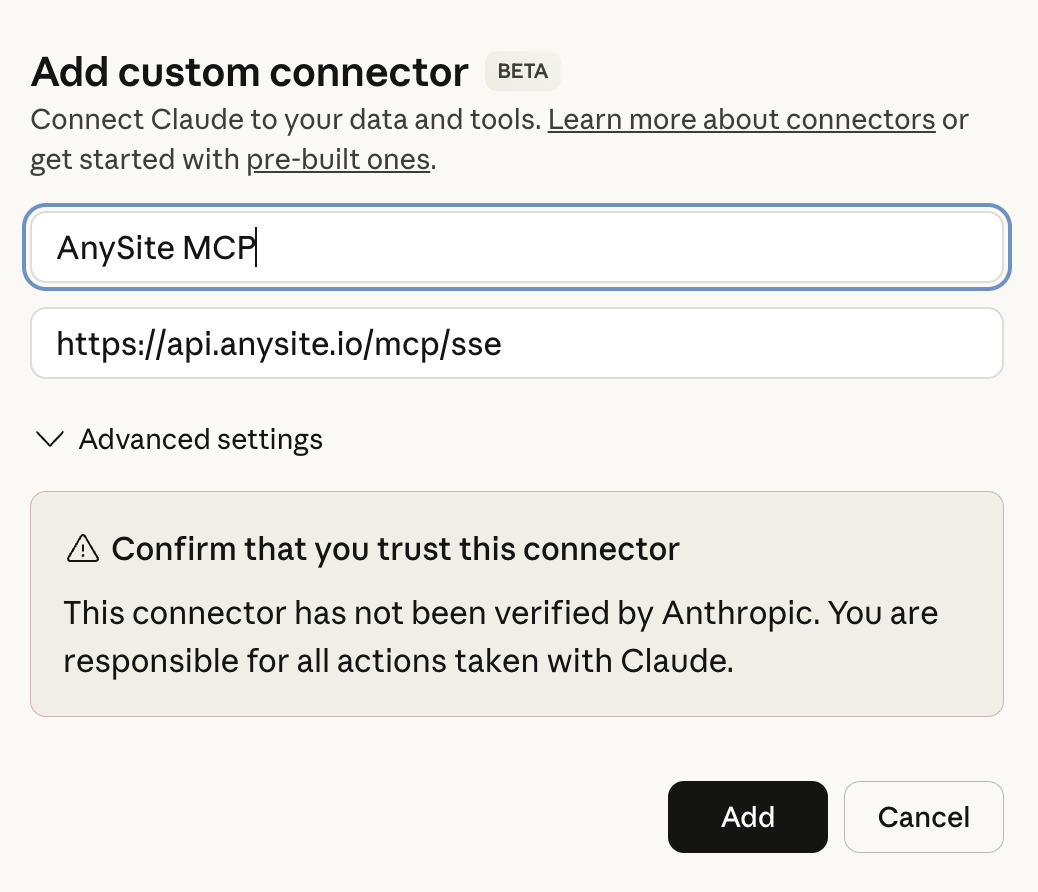The height and width of the screenshot is (892, 1038).
Task: Open the Learn more about connectors link
Action: point(741,119)
